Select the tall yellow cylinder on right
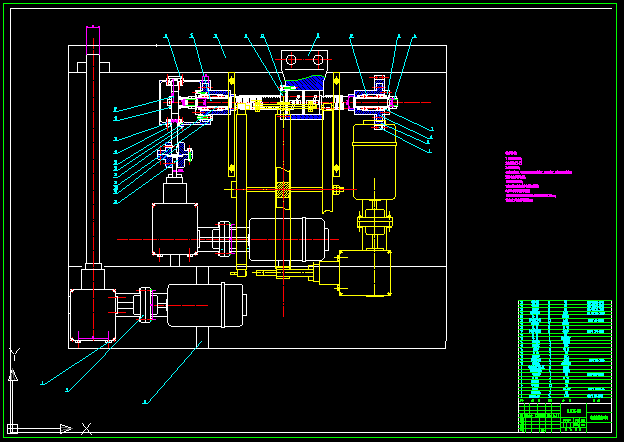Screen dimensions: 624x442 click(375, 159)
